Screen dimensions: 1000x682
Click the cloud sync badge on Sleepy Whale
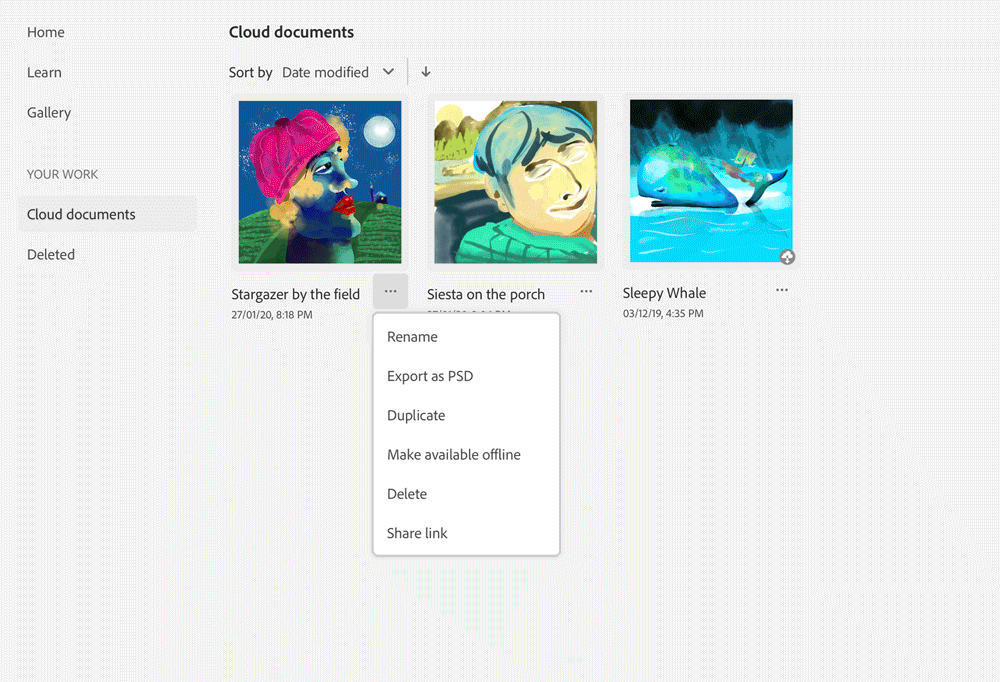pos(787,257)
